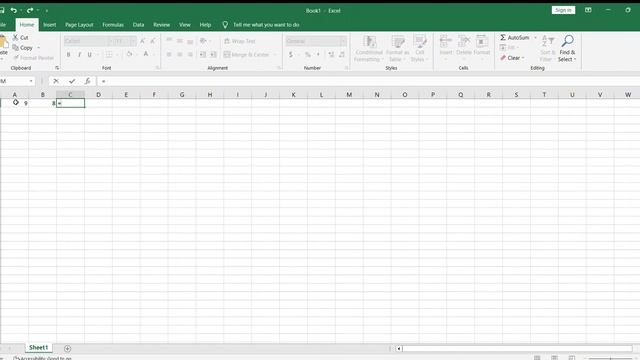Click Increase Font Size button

point(142,41)
